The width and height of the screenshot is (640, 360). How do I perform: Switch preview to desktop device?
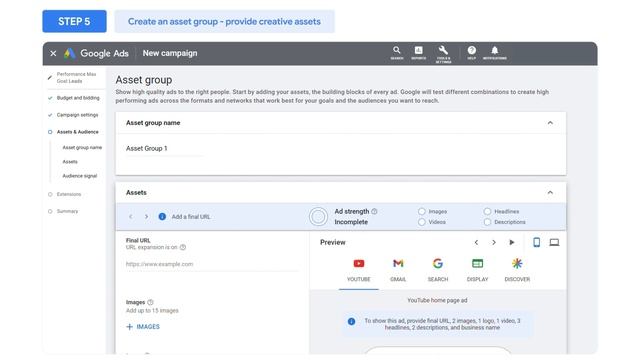(554, 243)
